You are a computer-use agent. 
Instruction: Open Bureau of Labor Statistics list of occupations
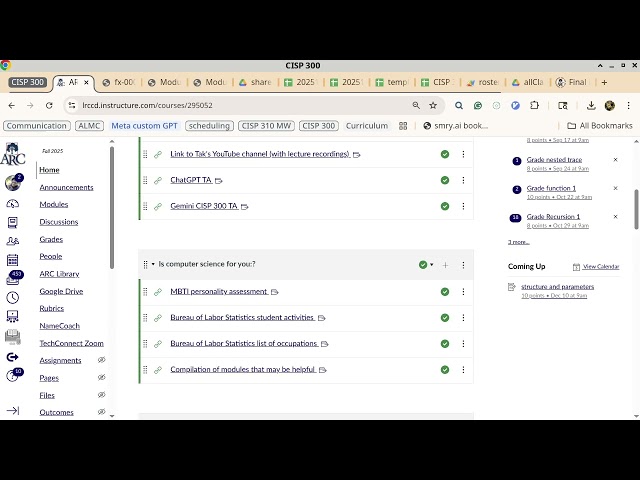tap(243, 343)
